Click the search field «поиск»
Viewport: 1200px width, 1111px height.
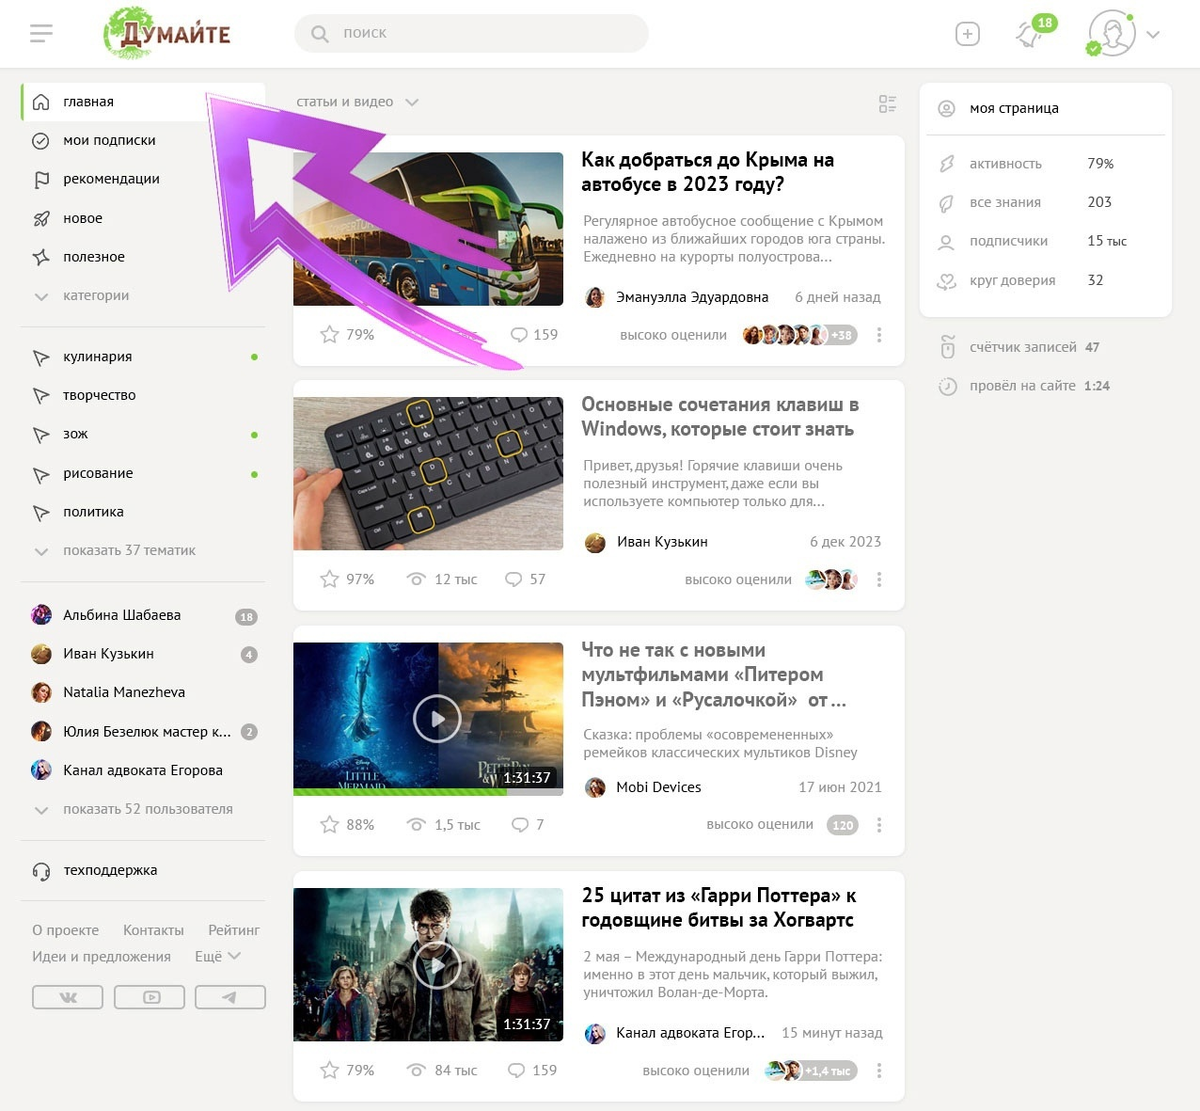[471, 33]
